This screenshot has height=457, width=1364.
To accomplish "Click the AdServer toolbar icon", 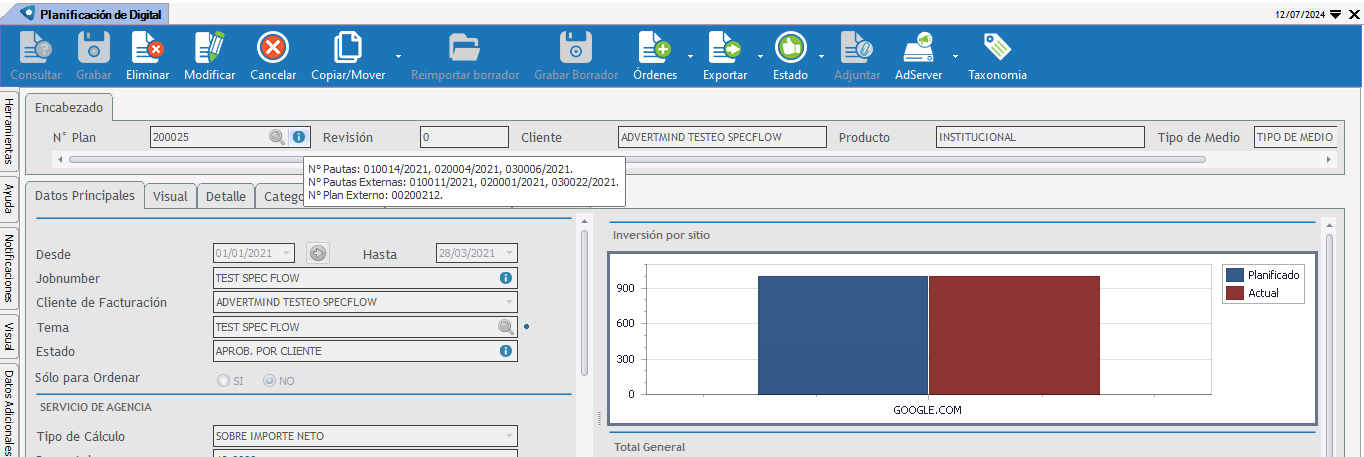I will pyautogui.click(x=918, y=47).
